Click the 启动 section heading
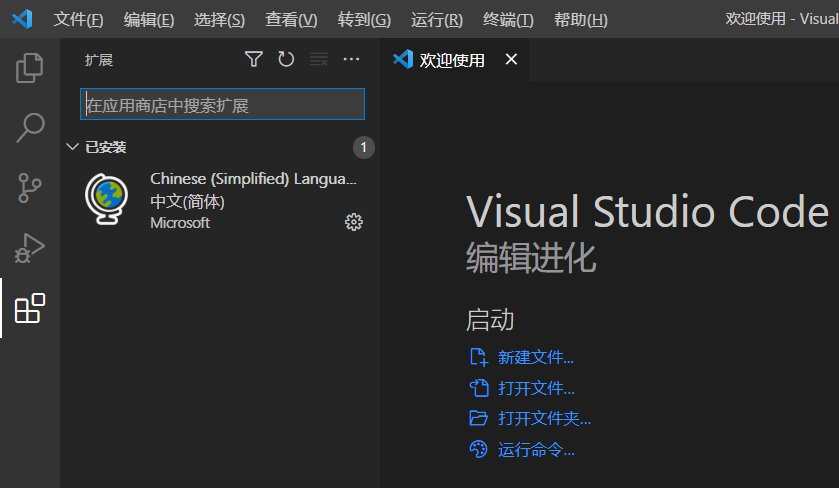This screenshot has width=839, height=488. coord(490,319)
